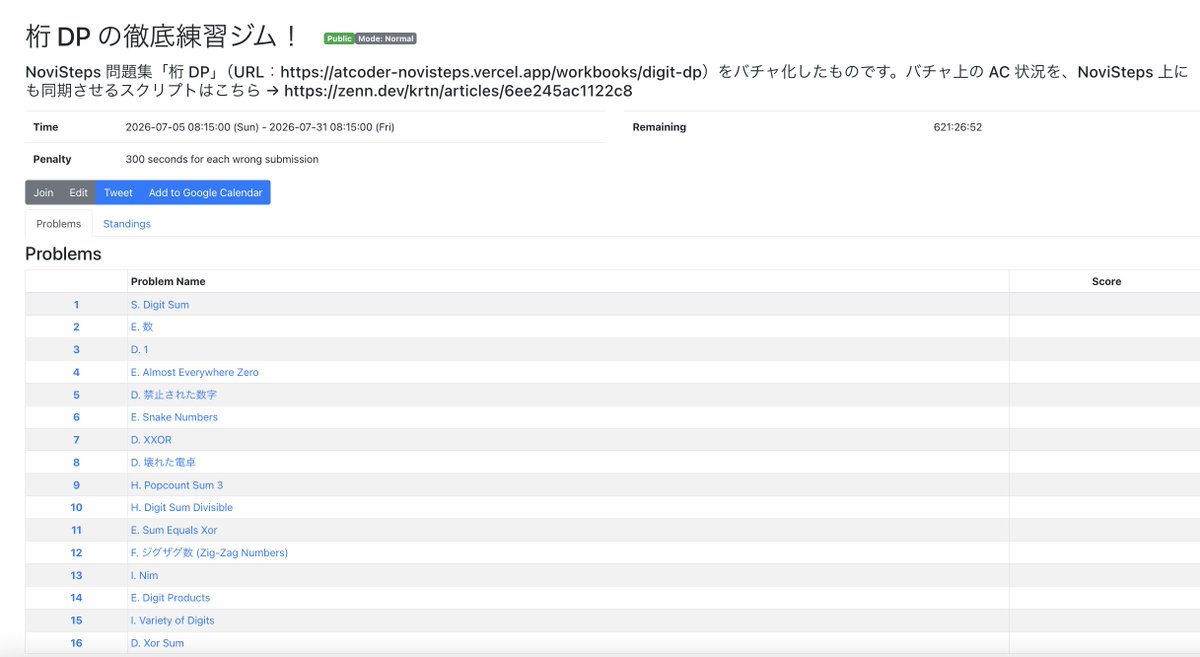
Task: Open problem E. Digit Products
Action: [171, 597]
